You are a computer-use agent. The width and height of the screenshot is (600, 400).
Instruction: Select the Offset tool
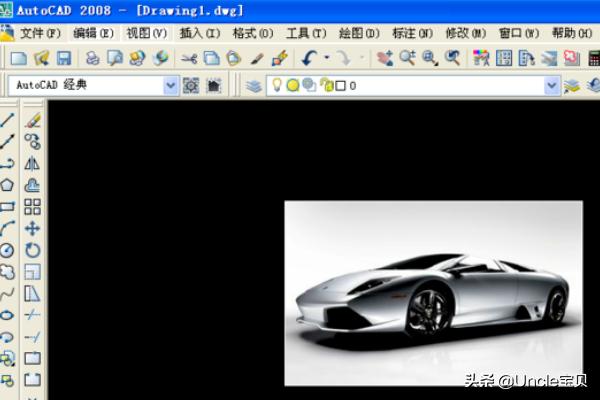pyautogui.click(x=33, y=185)
